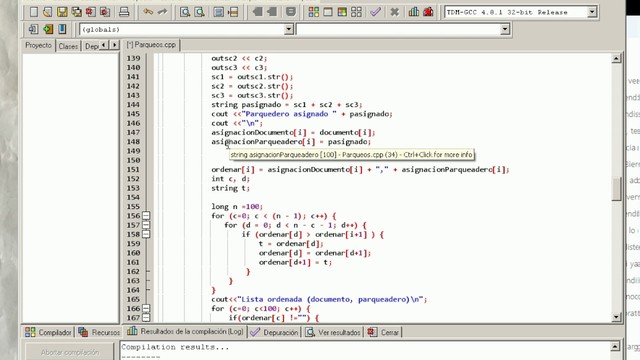Viewport: 640px width, 360px height.
Task: Open the Ver resultados bottom tab
Action: 333,332
